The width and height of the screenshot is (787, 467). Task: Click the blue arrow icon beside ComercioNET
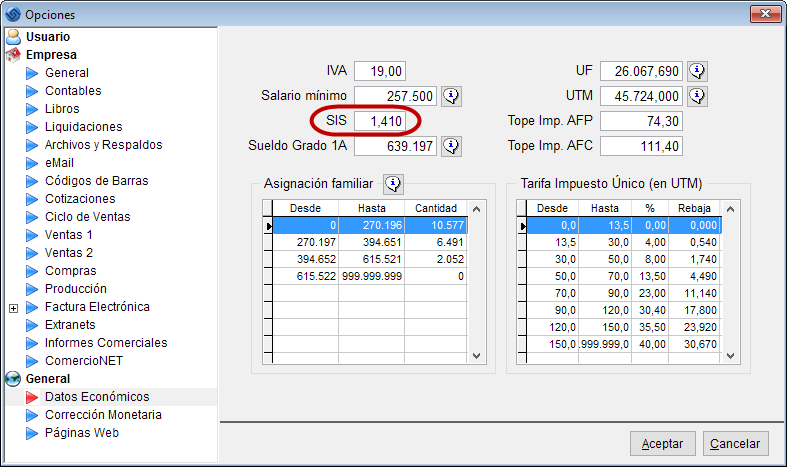pos(32,362)
